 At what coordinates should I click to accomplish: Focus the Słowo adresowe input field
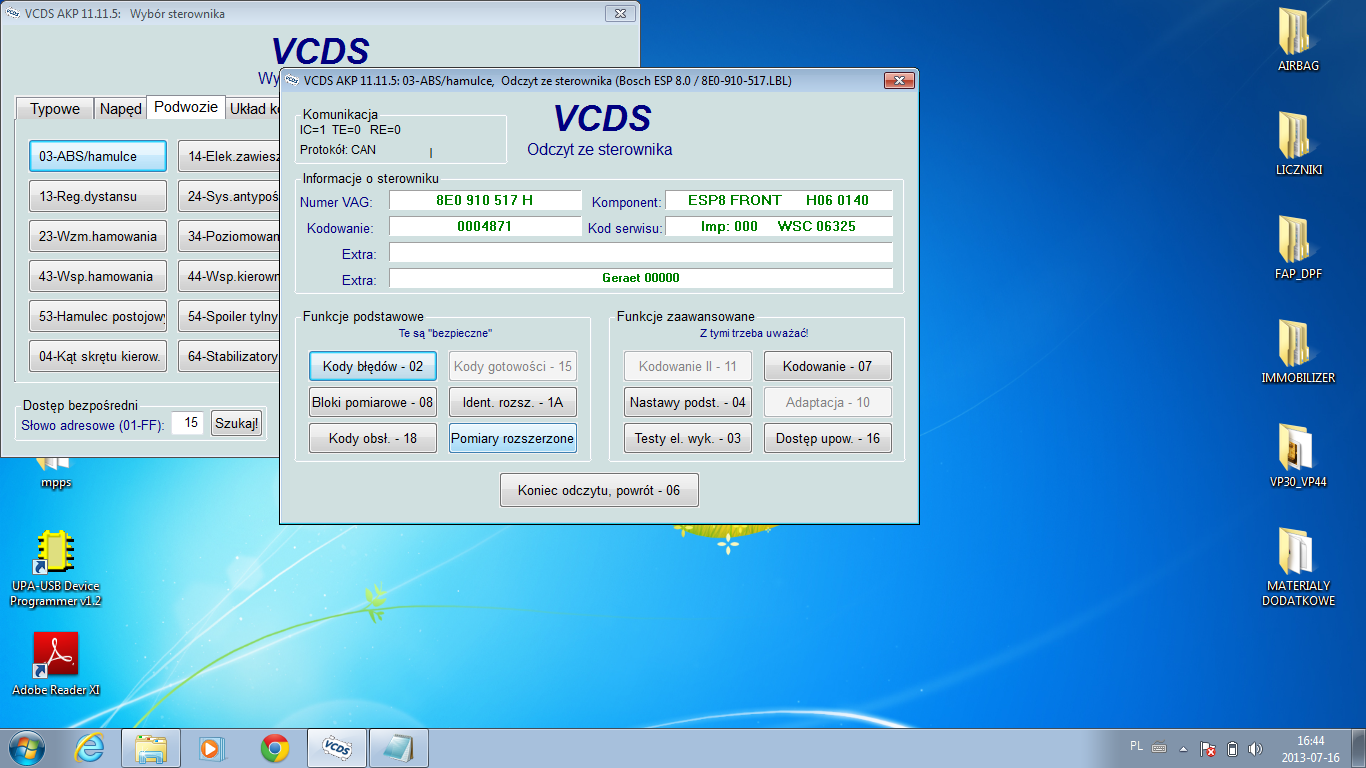tap(186, 424)
